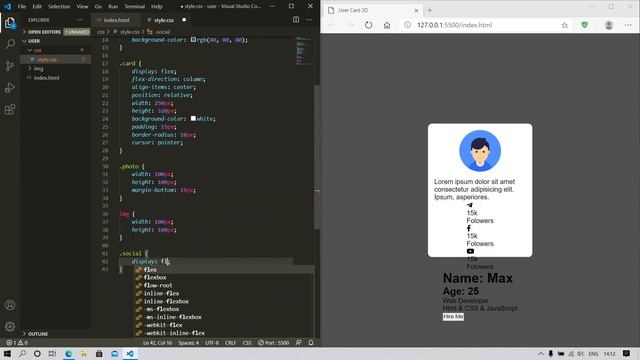Click the Hire Me button
The width and height of the screenshot is (640, 360).
[x=453, y=316]
